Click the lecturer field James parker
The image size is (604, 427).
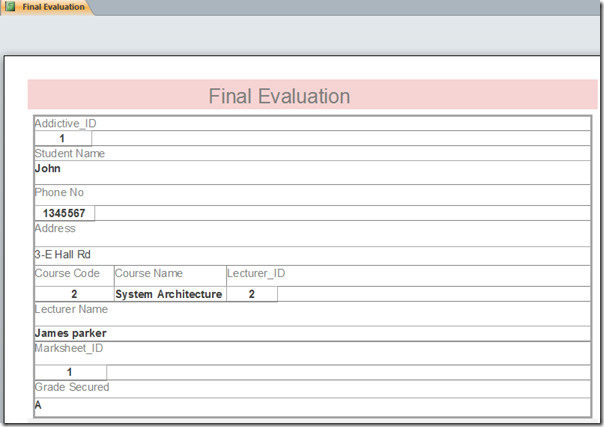312,333
